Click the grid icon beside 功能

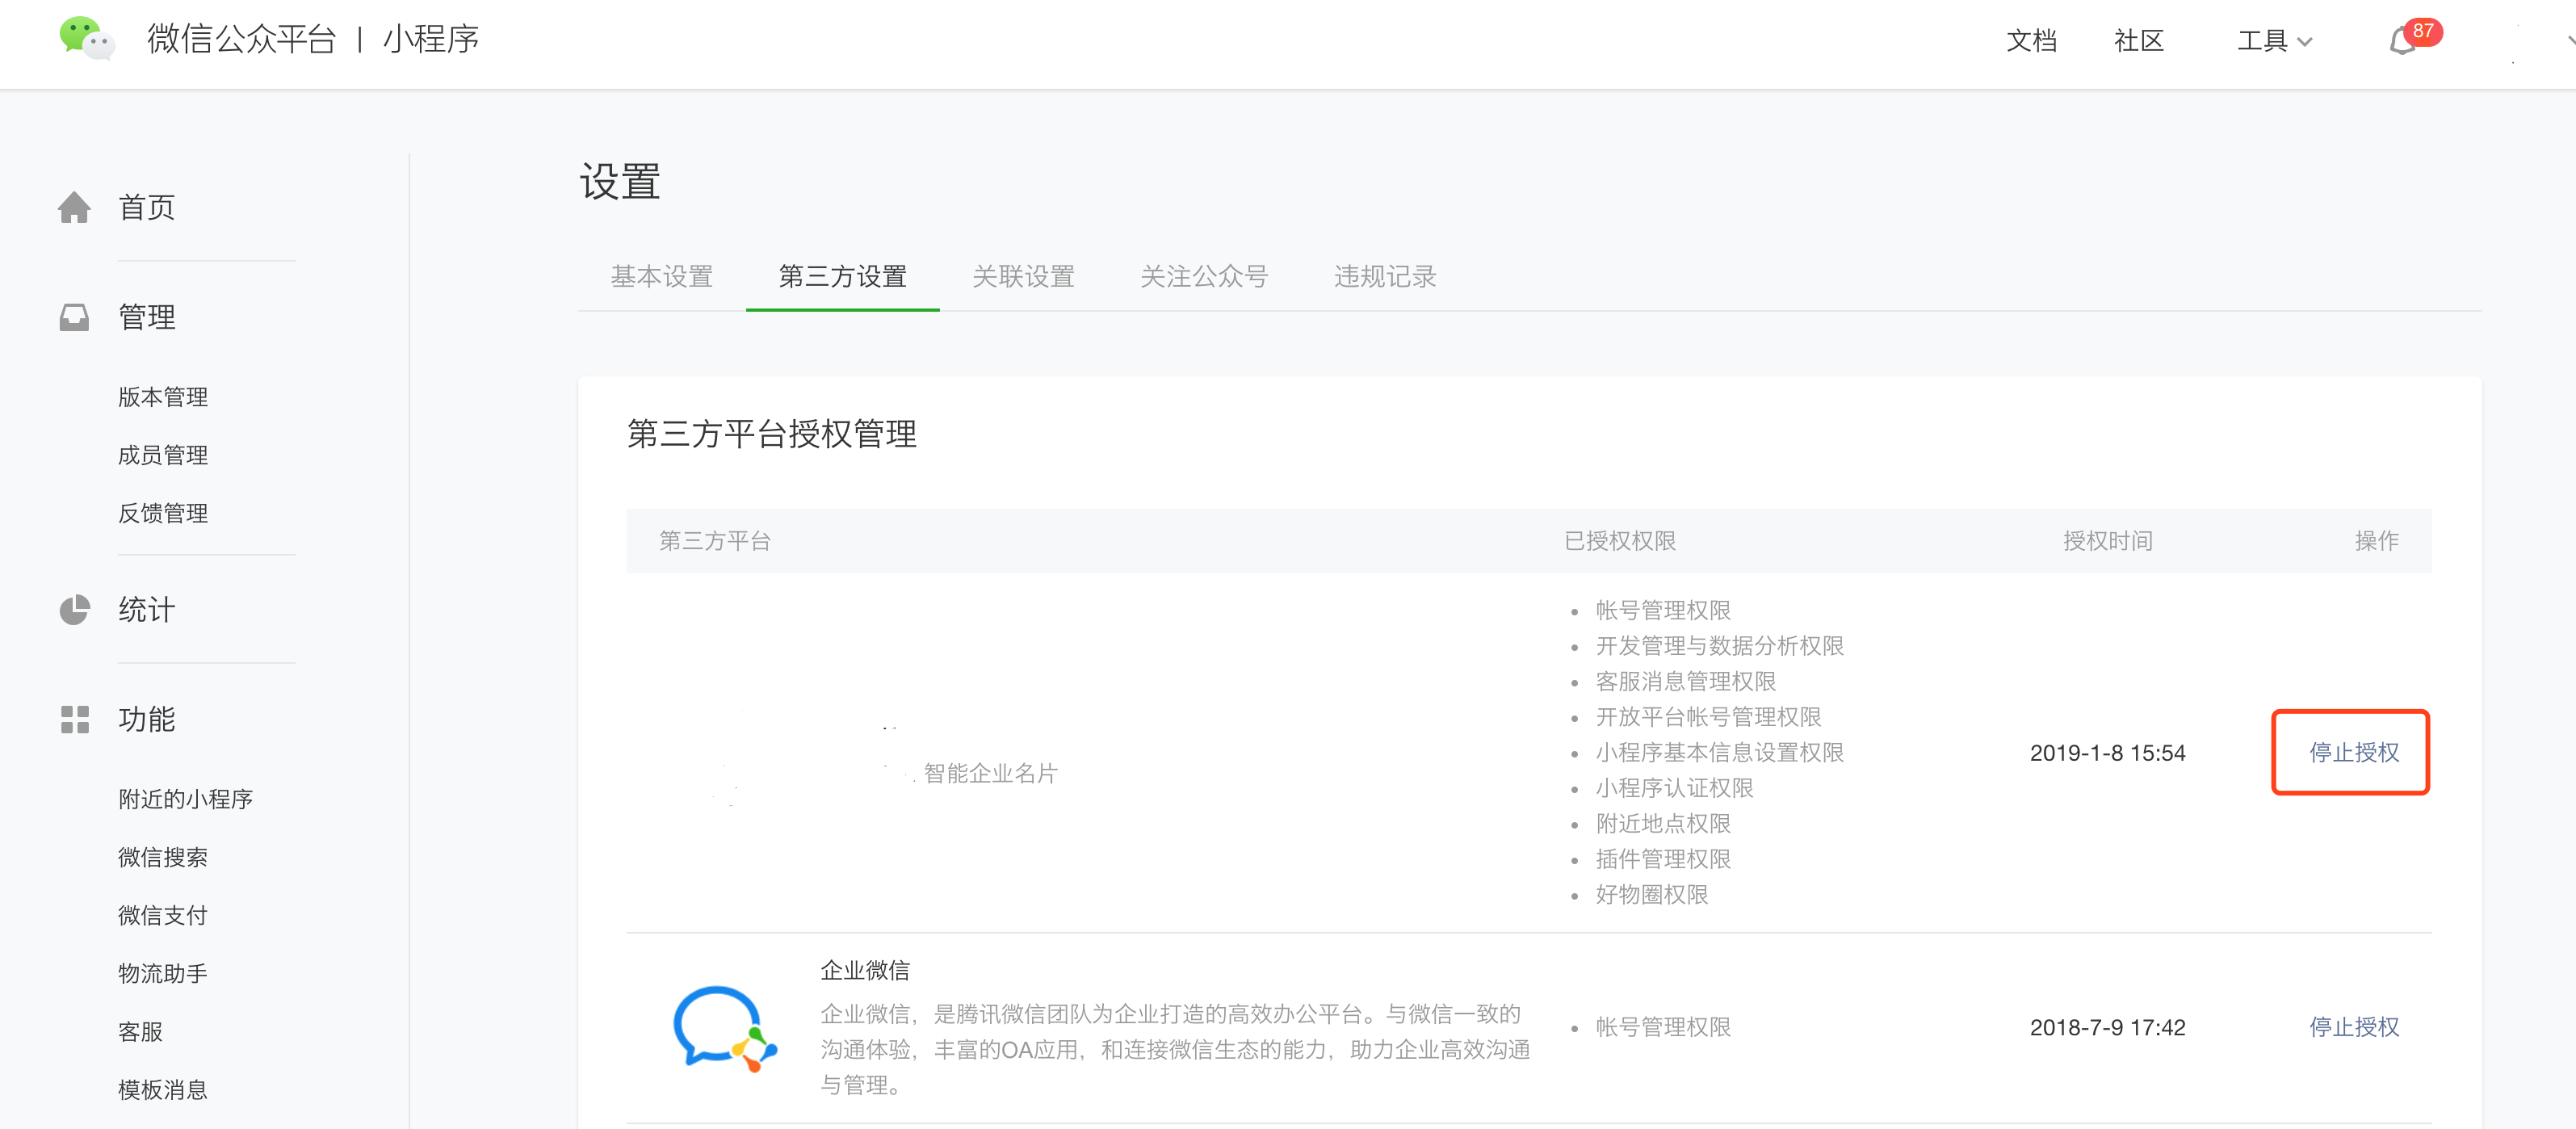click(x=74, y=719)
